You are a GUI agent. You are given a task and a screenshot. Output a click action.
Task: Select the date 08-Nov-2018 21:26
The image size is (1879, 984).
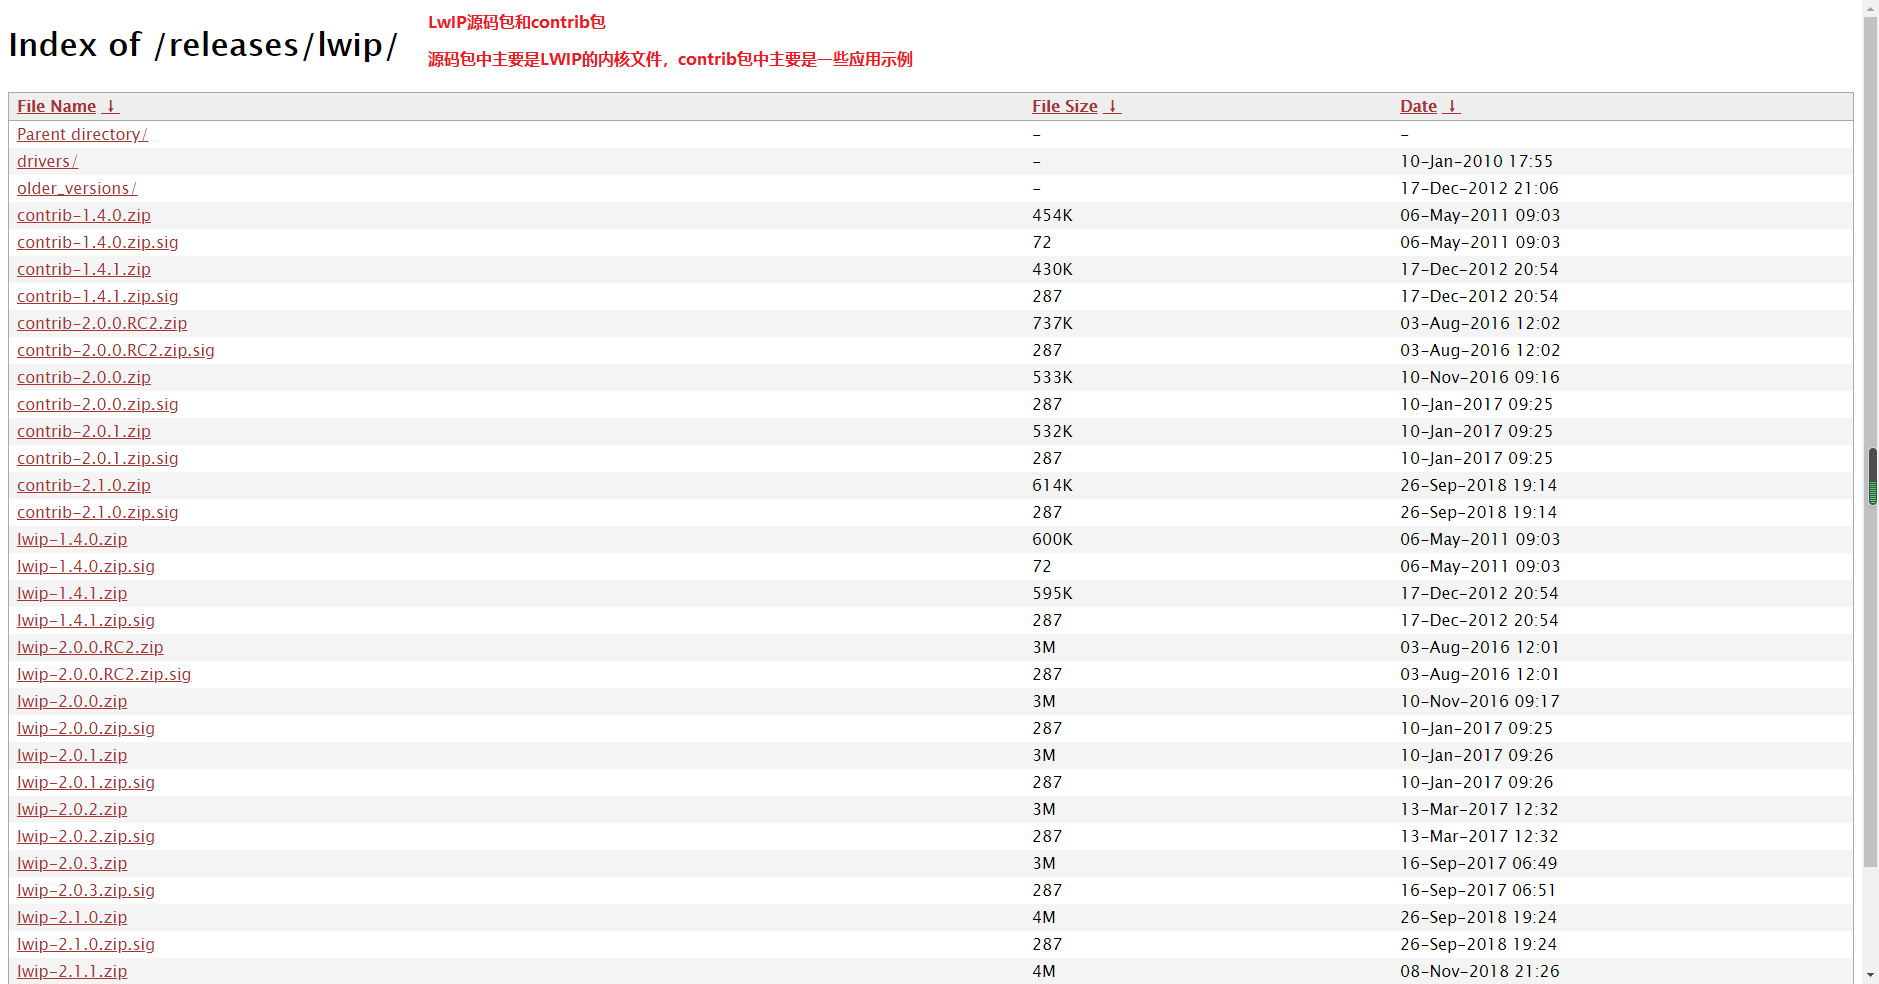point(1480,971)
